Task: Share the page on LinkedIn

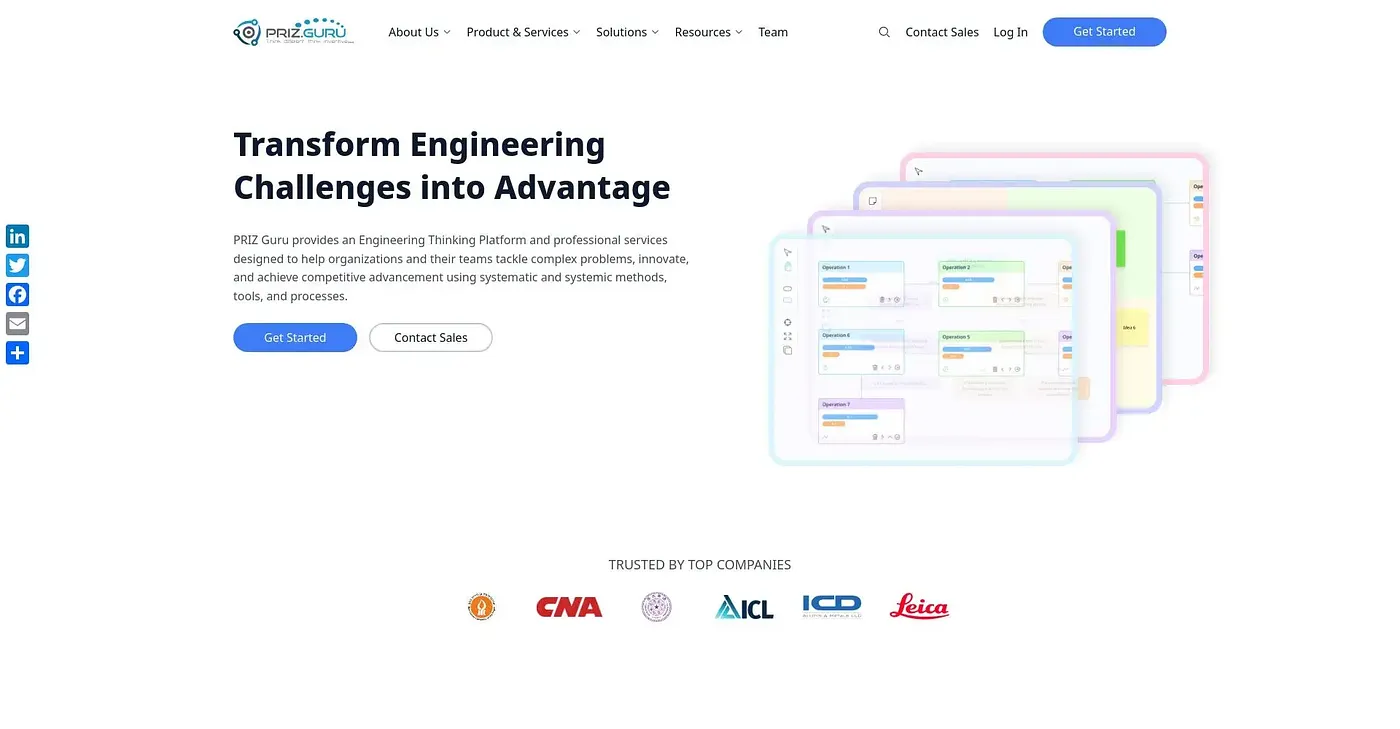Action: [x=17, y=236]
